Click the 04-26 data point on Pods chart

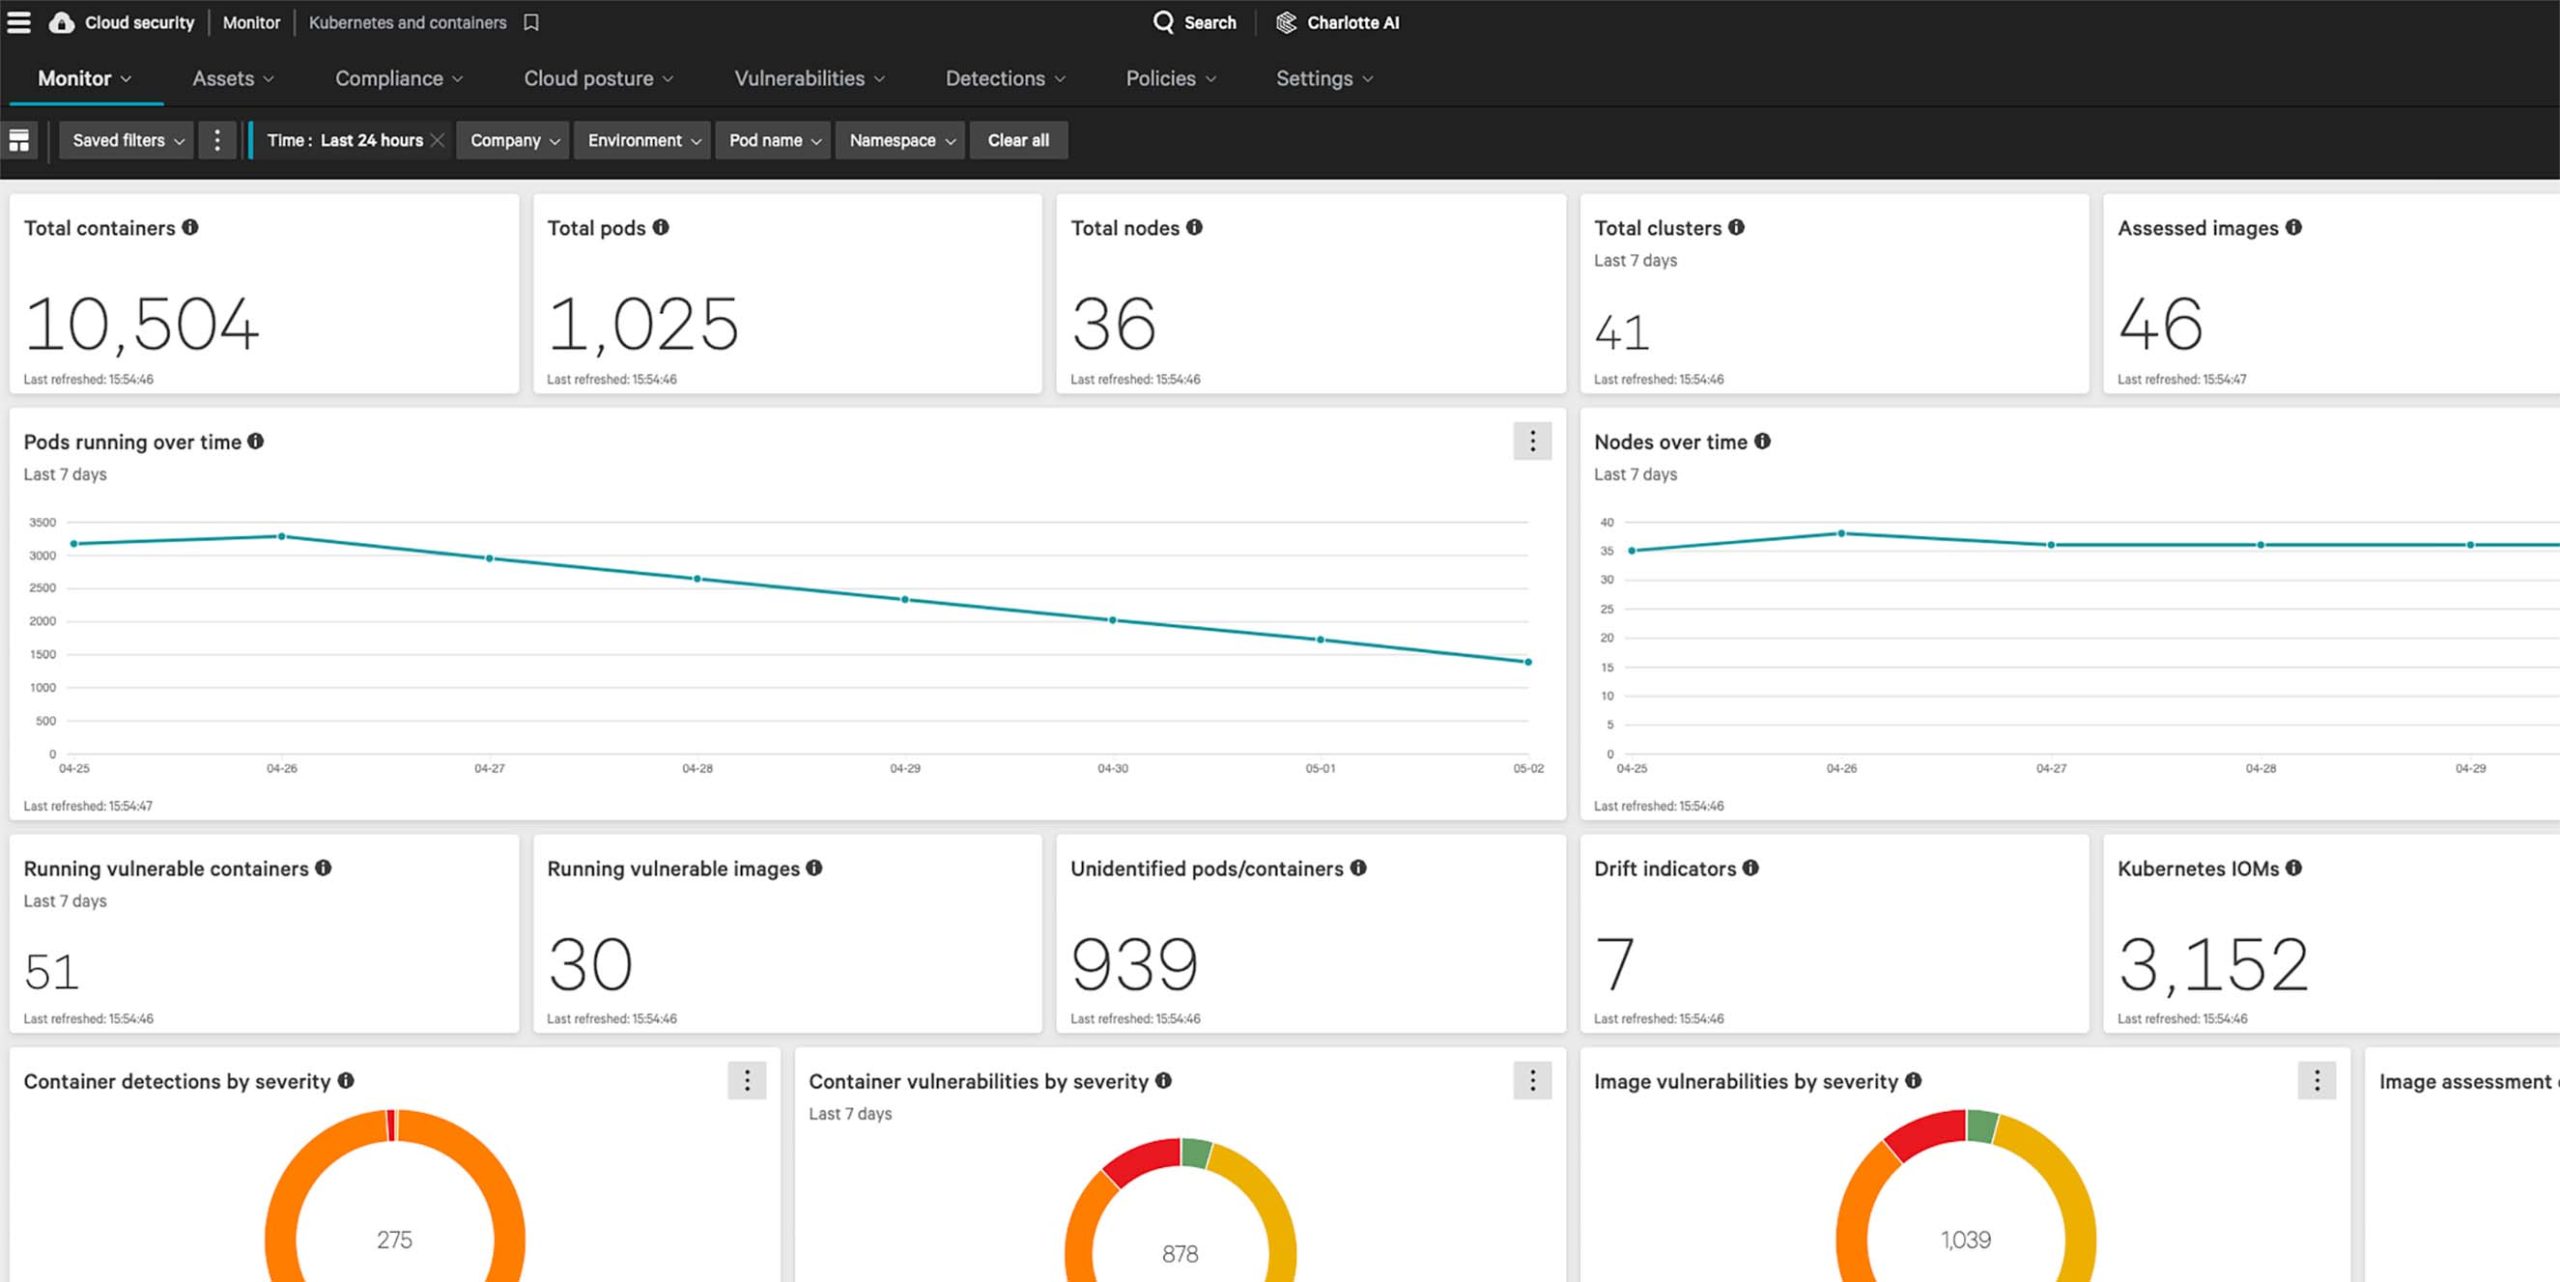point(282,537)
